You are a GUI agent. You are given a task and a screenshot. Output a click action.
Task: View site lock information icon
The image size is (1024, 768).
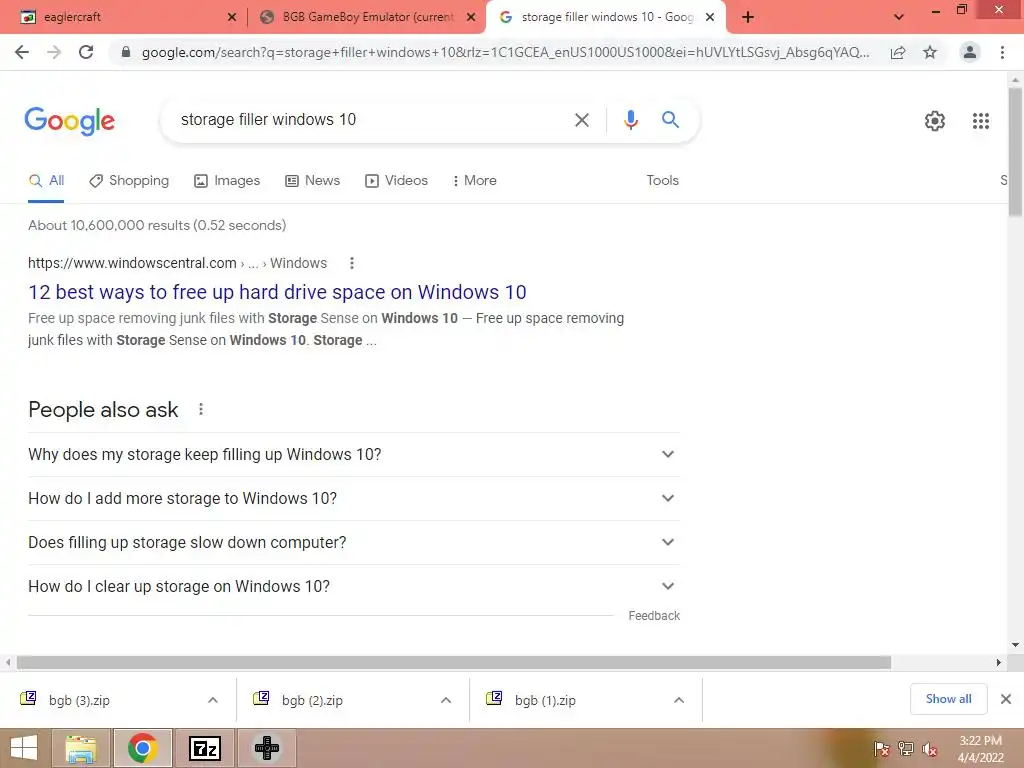pyautogui.click(x=126, y=52)
